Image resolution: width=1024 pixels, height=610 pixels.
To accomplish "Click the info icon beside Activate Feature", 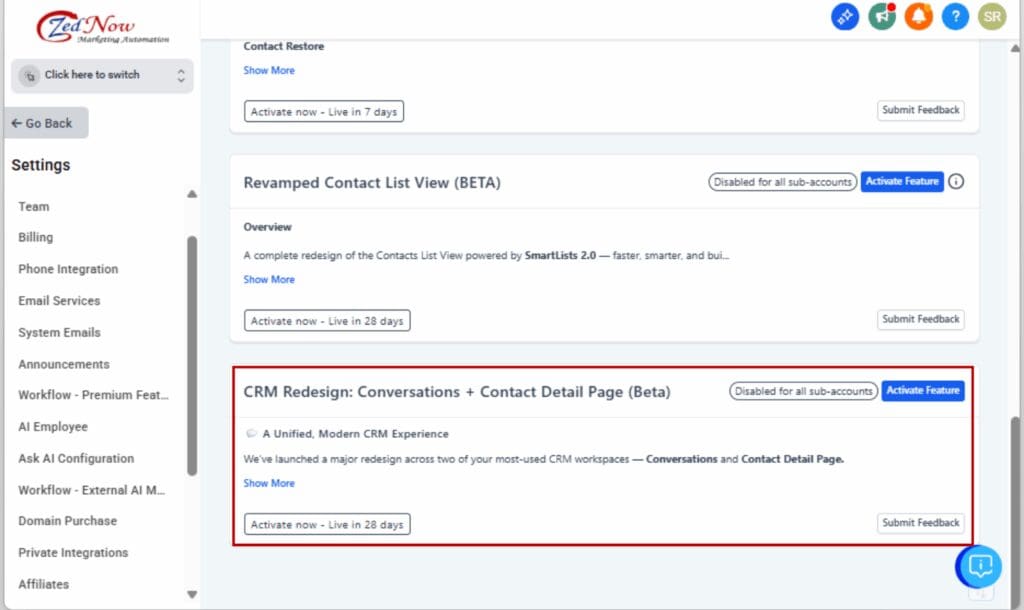I will [x=957, y=181].
